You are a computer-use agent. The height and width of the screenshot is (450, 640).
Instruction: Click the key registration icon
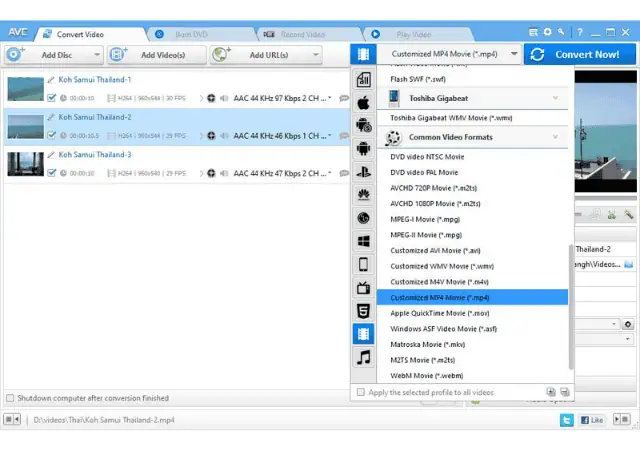point(561,32)
